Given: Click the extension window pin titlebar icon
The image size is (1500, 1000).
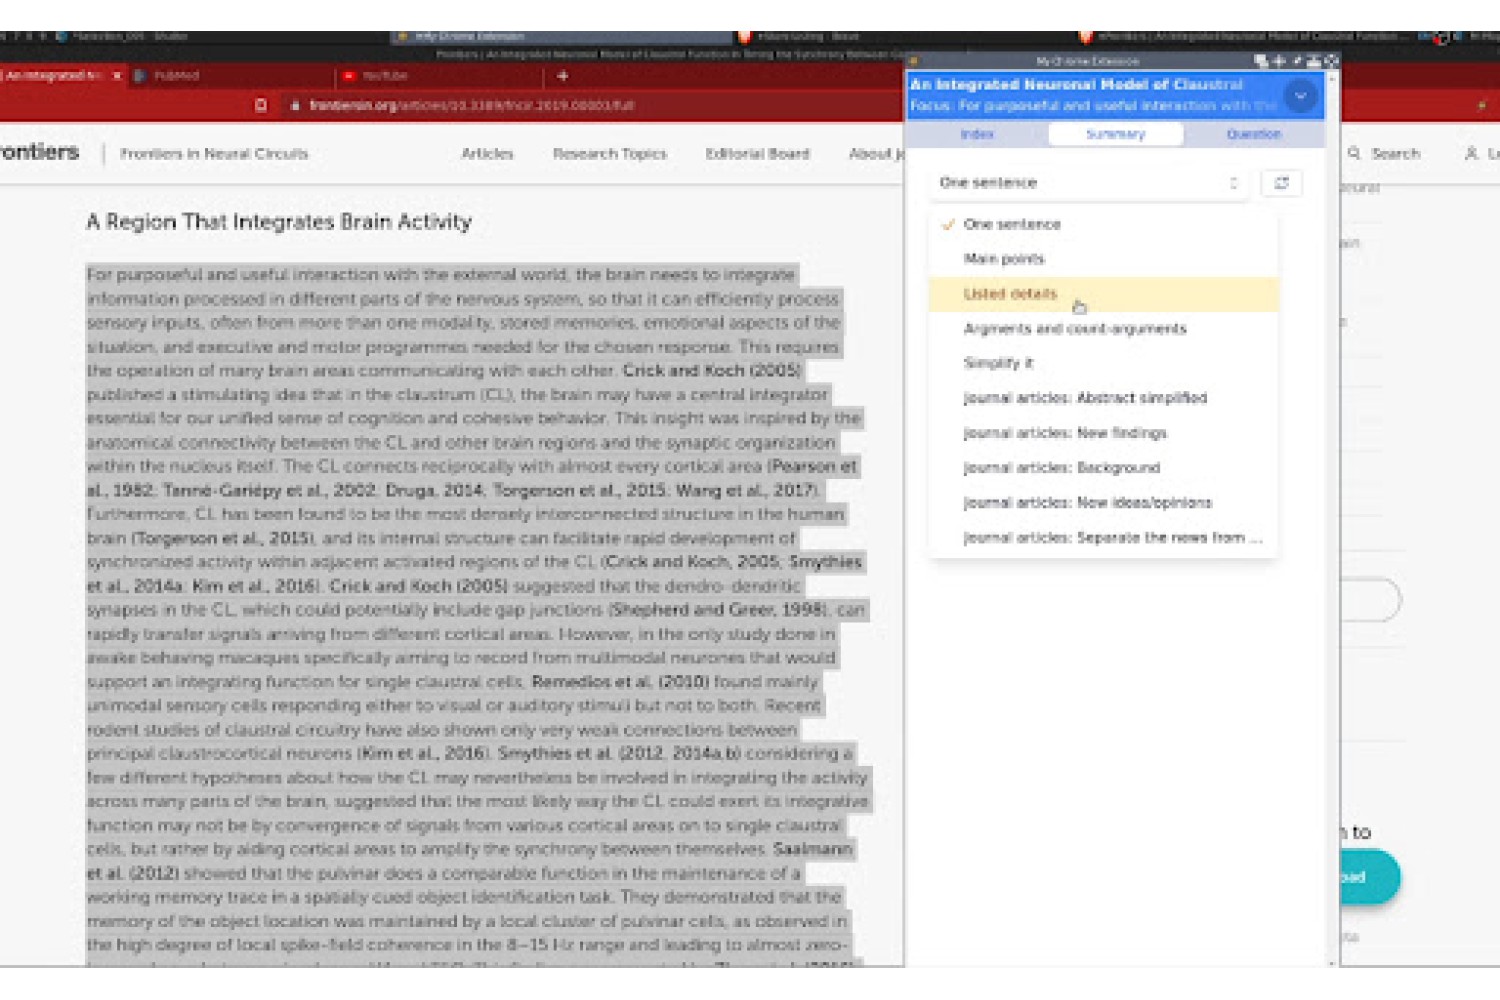Looking at the screenshot, I should pyautogui.click(x=1297, y=61).
